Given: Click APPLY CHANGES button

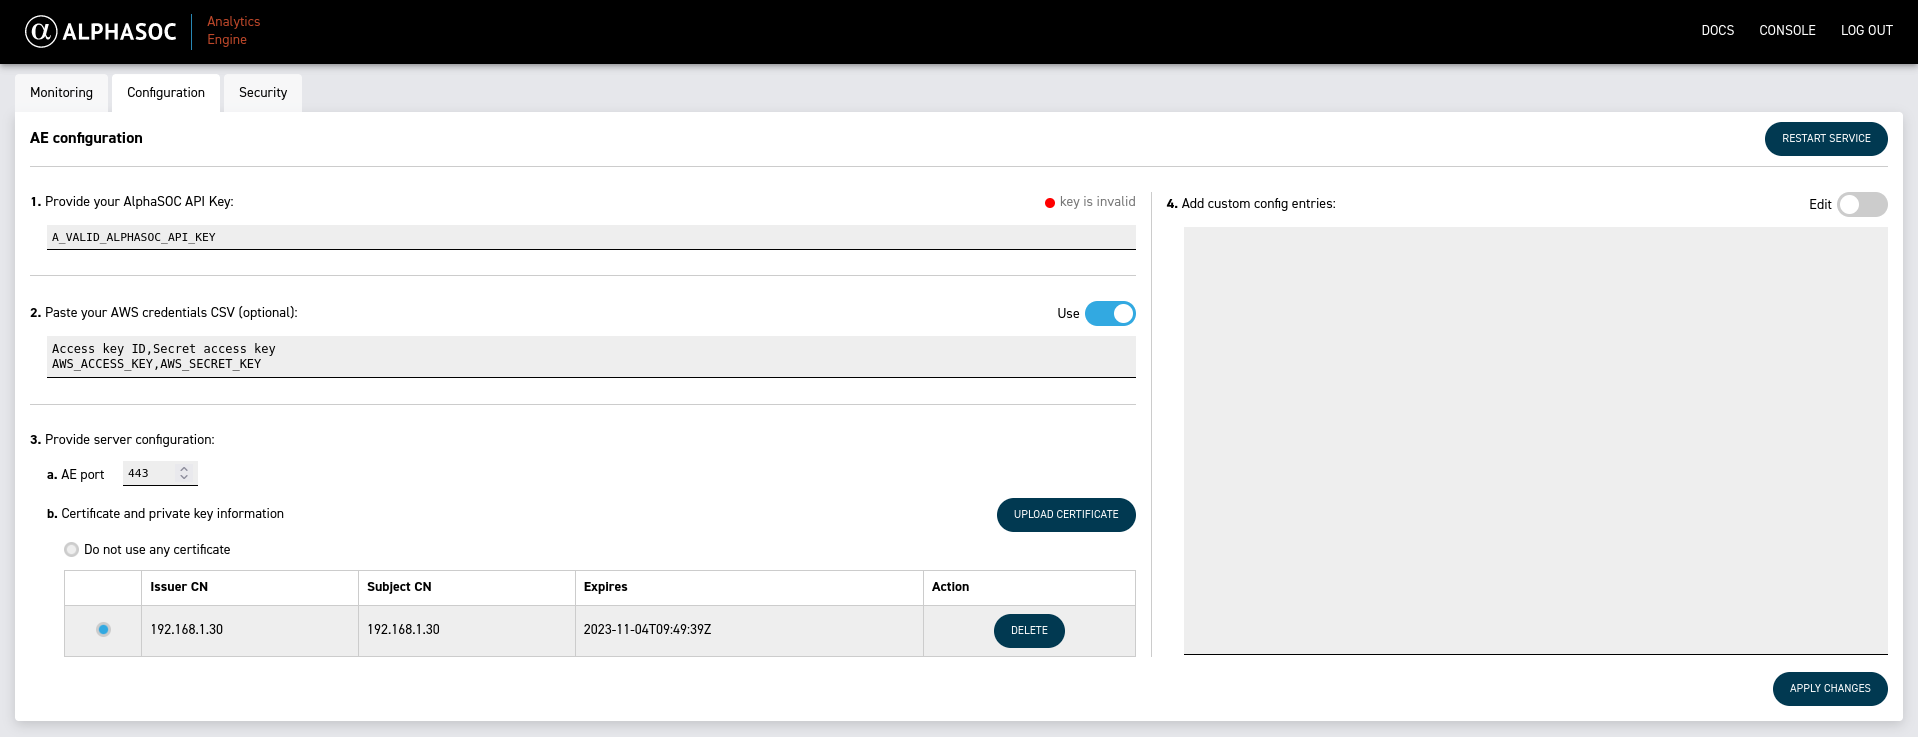Looking at the screenshot, I should (x=1830, y=689).
